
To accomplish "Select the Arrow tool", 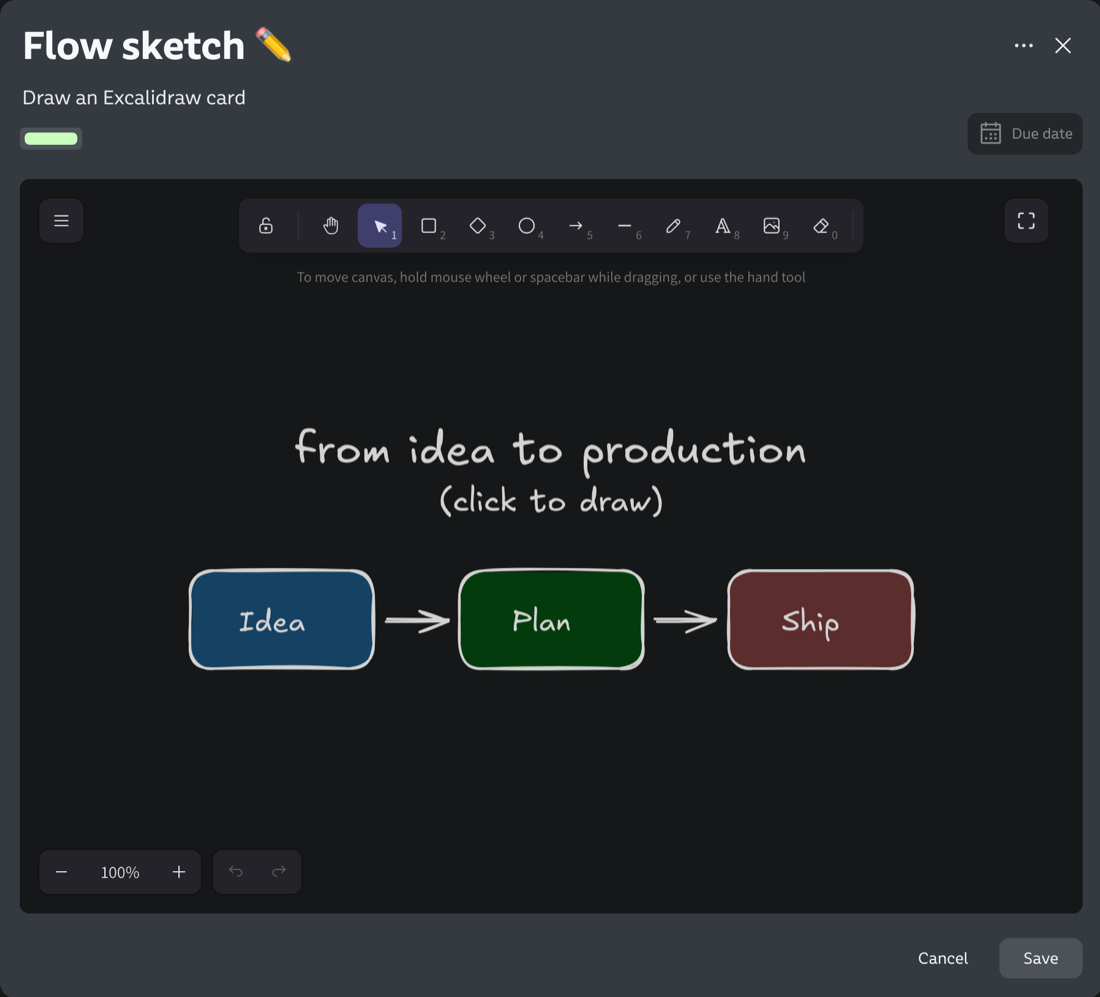I will (x=576, y=226).
